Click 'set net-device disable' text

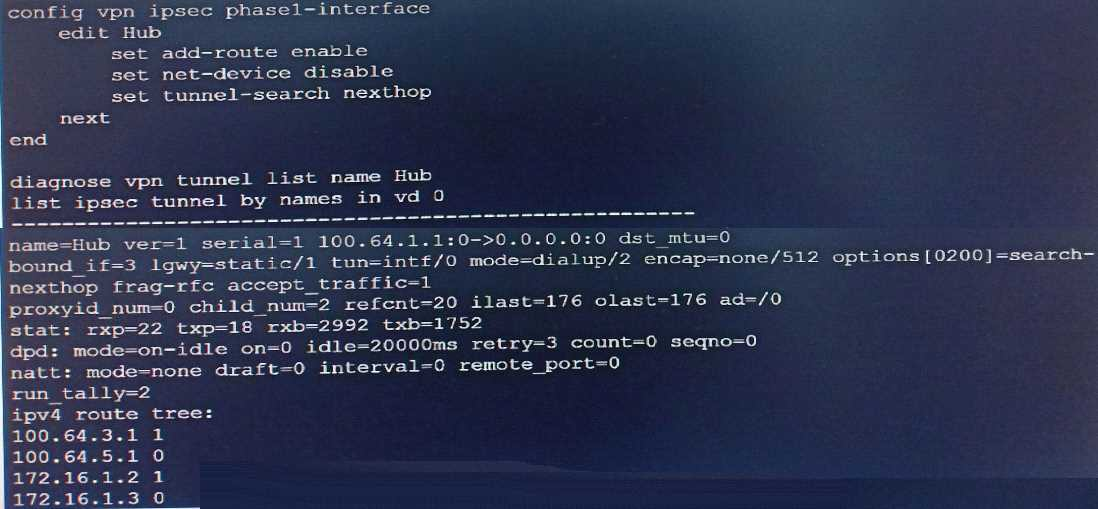[x=252, y=73]
